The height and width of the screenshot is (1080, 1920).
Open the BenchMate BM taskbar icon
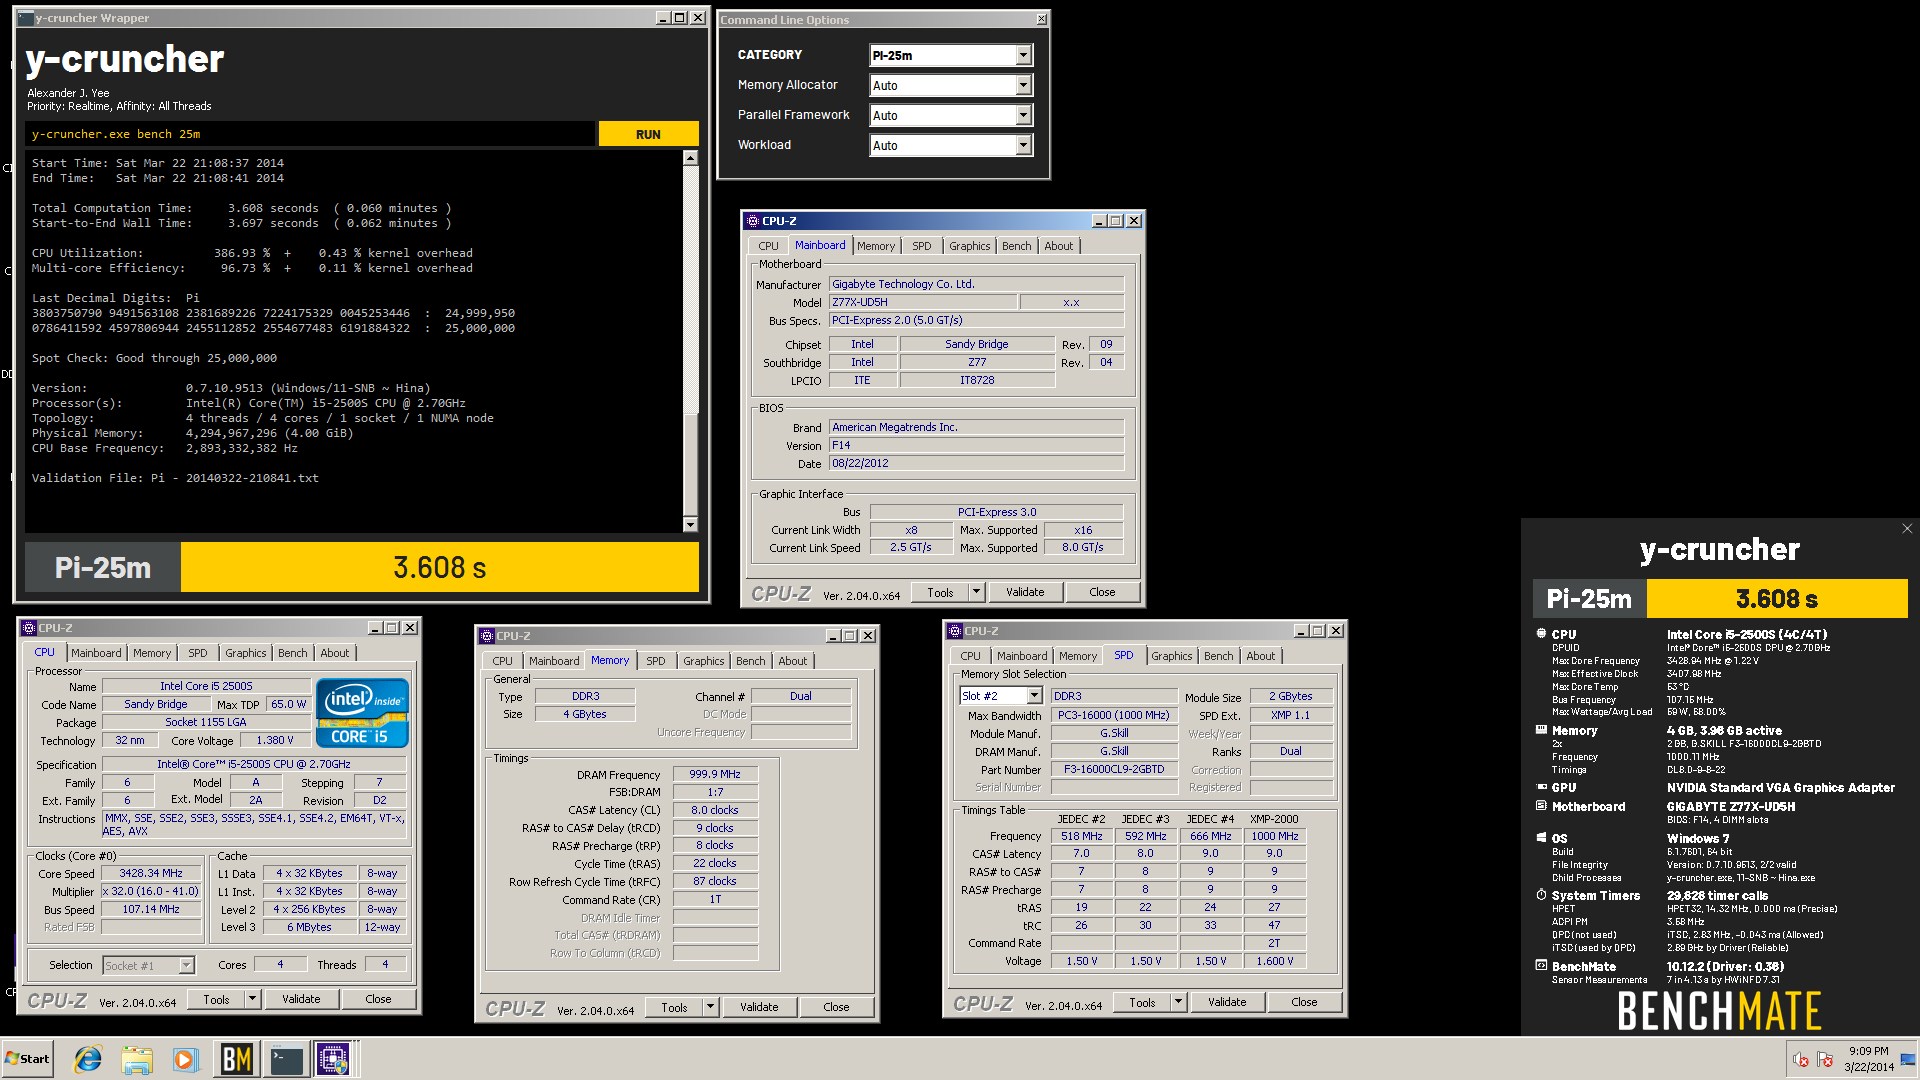(x=236, y=1059)
